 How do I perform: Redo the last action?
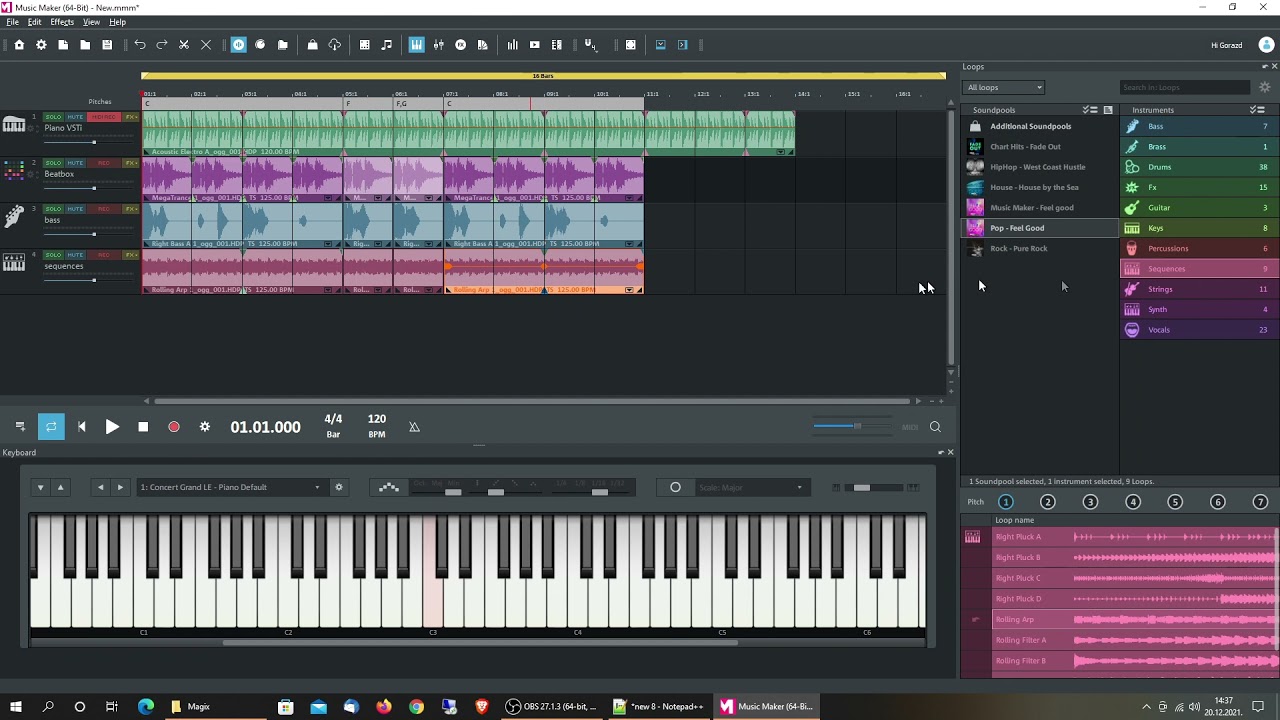(x=162, y=45)
